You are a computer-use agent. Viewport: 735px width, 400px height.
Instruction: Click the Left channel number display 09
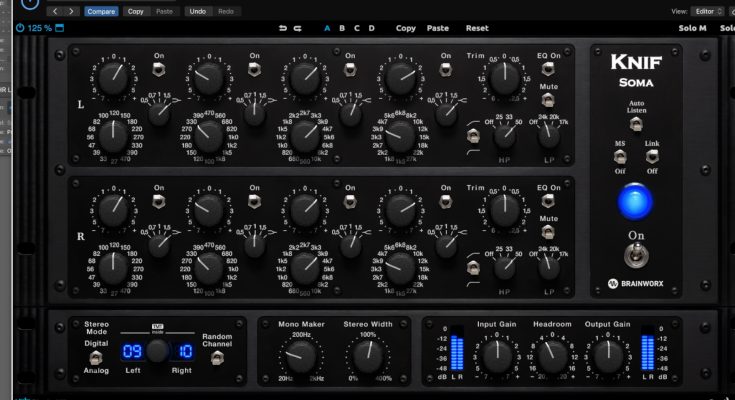[x=132, y=352]
